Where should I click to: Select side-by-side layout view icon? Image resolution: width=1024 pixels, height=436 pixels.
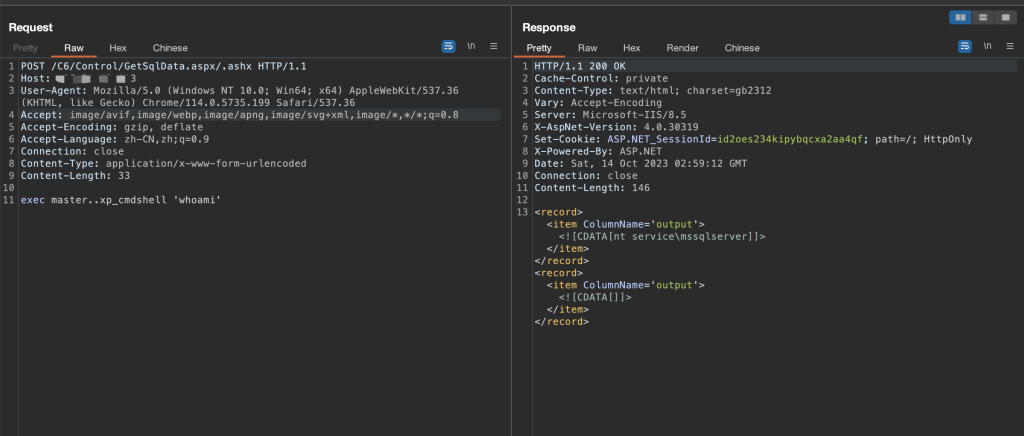coord(960,18)
